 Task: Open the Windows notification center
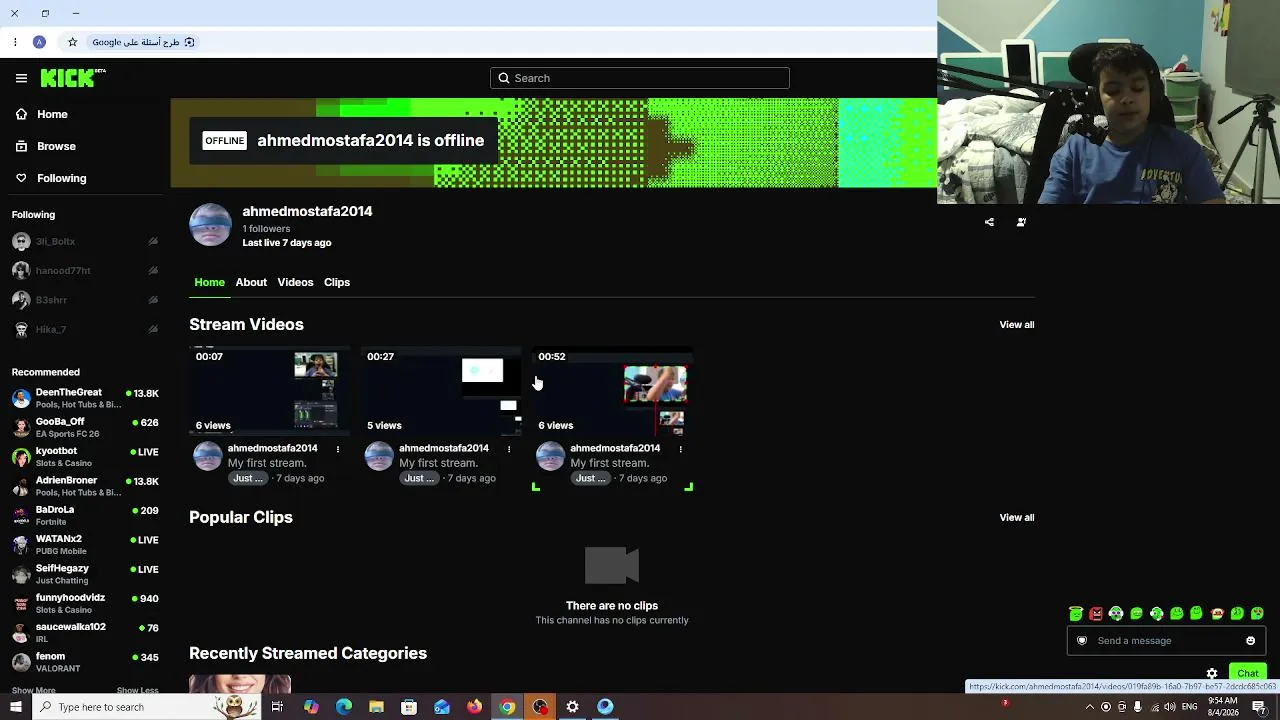pos(1259,707)
